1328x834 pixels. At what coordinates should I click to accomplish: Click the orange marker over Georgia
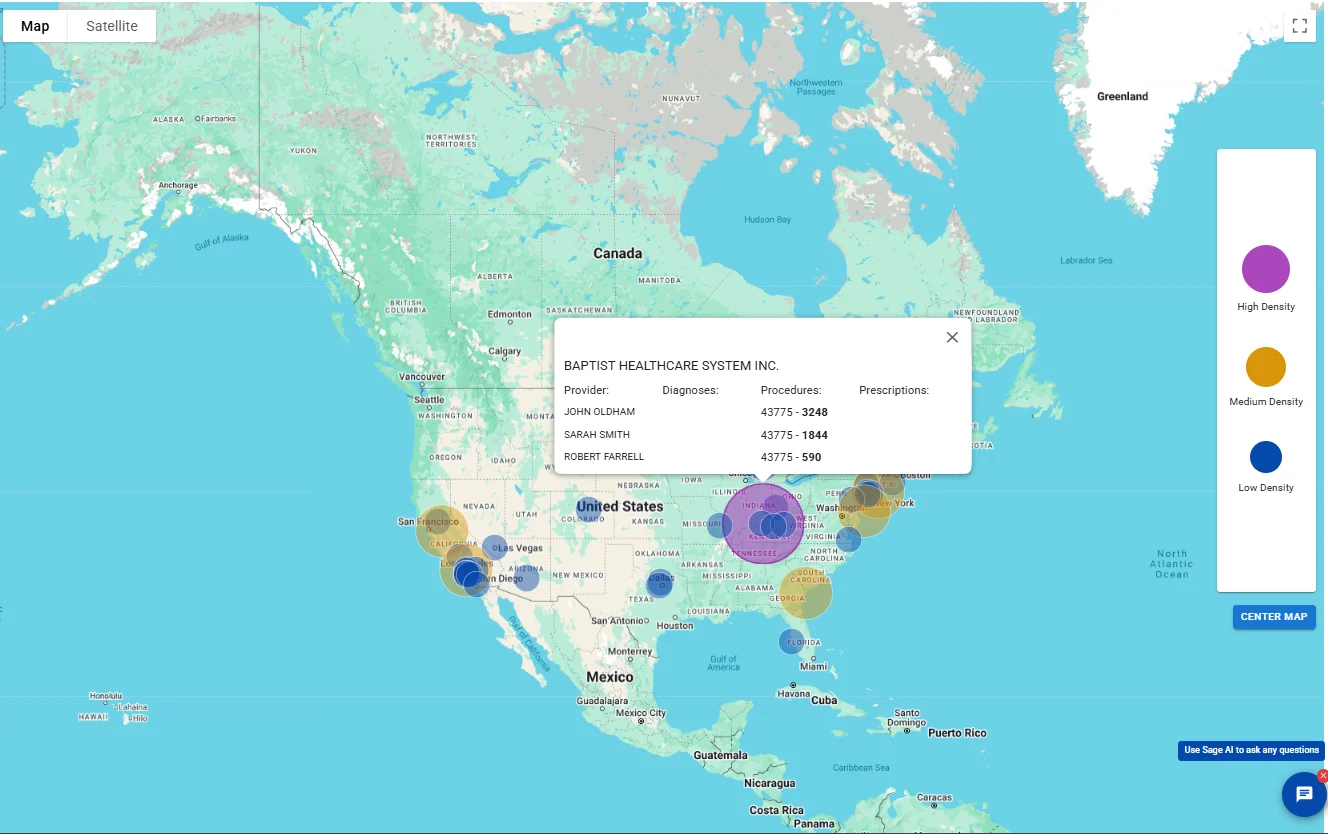[806, 592]
